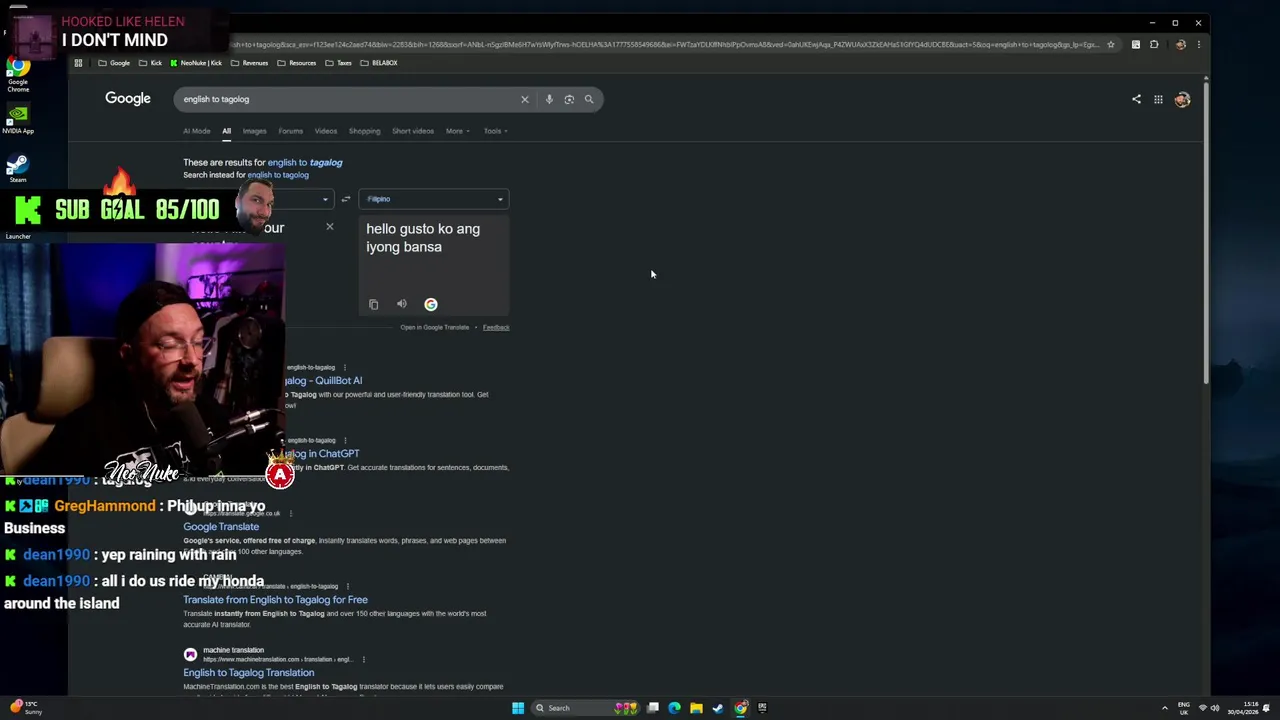Image resolution: width=1280 pixels, height=720 pixels.
Task: Open the toolbar icon next to Extensions
Action: click(1136, 44)
